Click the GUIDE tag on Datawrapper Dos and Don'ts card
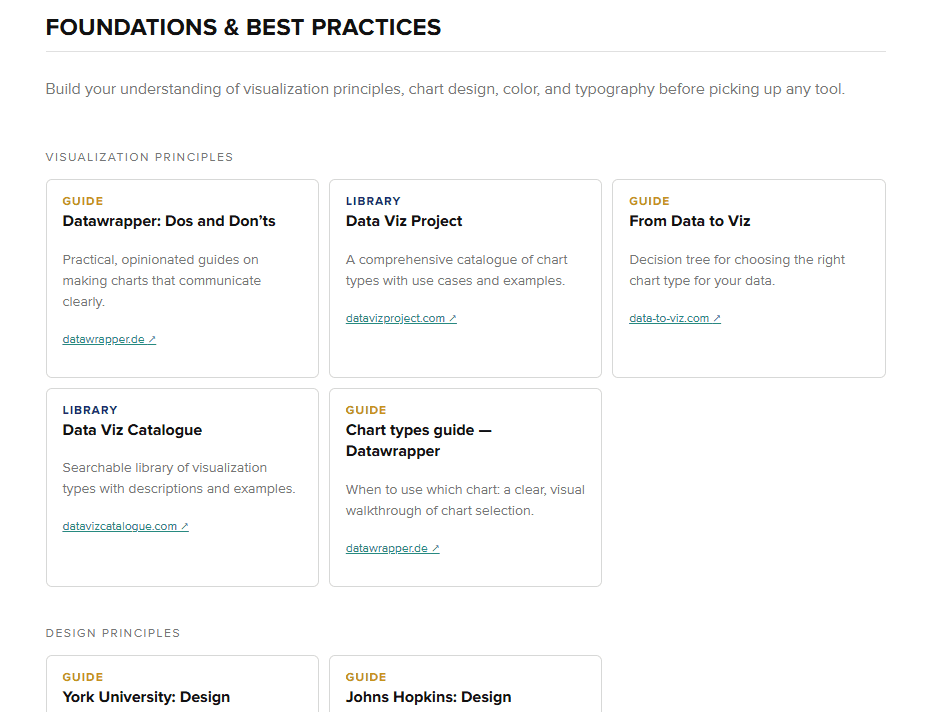The height and width of the screenshot is (712, 928). tap(83, 201)
